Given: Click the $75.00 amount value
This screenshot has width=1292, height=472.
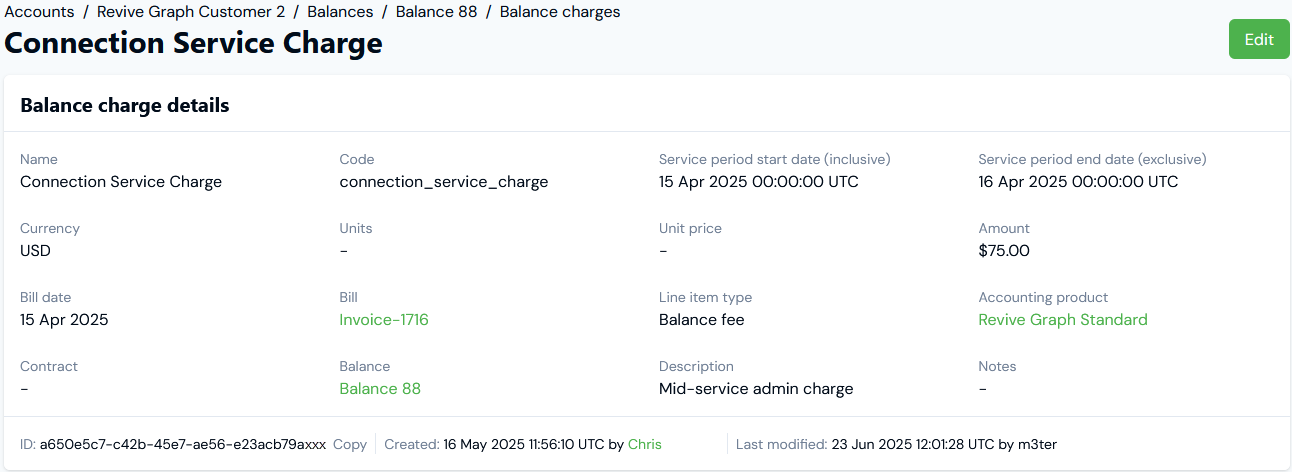Looking at the screenshot, I should (x=1003, y=251).
